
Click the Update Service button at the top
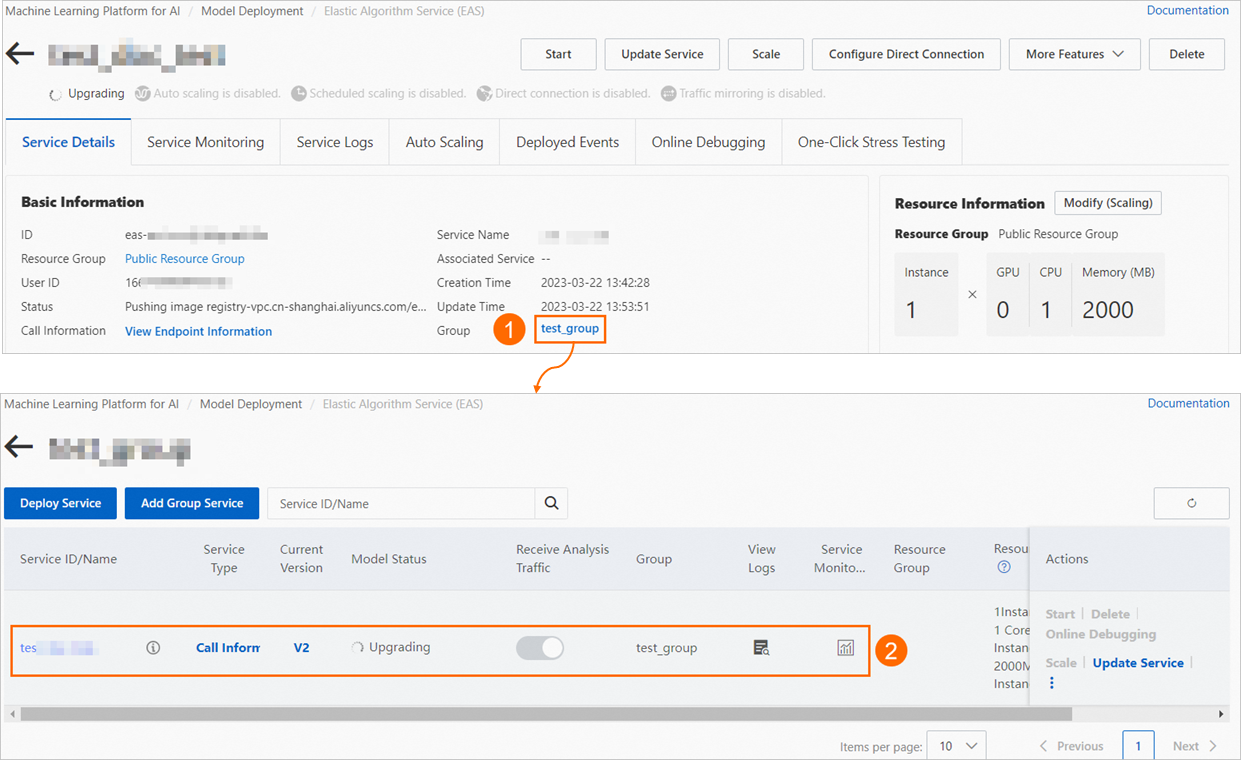[661, 54]
